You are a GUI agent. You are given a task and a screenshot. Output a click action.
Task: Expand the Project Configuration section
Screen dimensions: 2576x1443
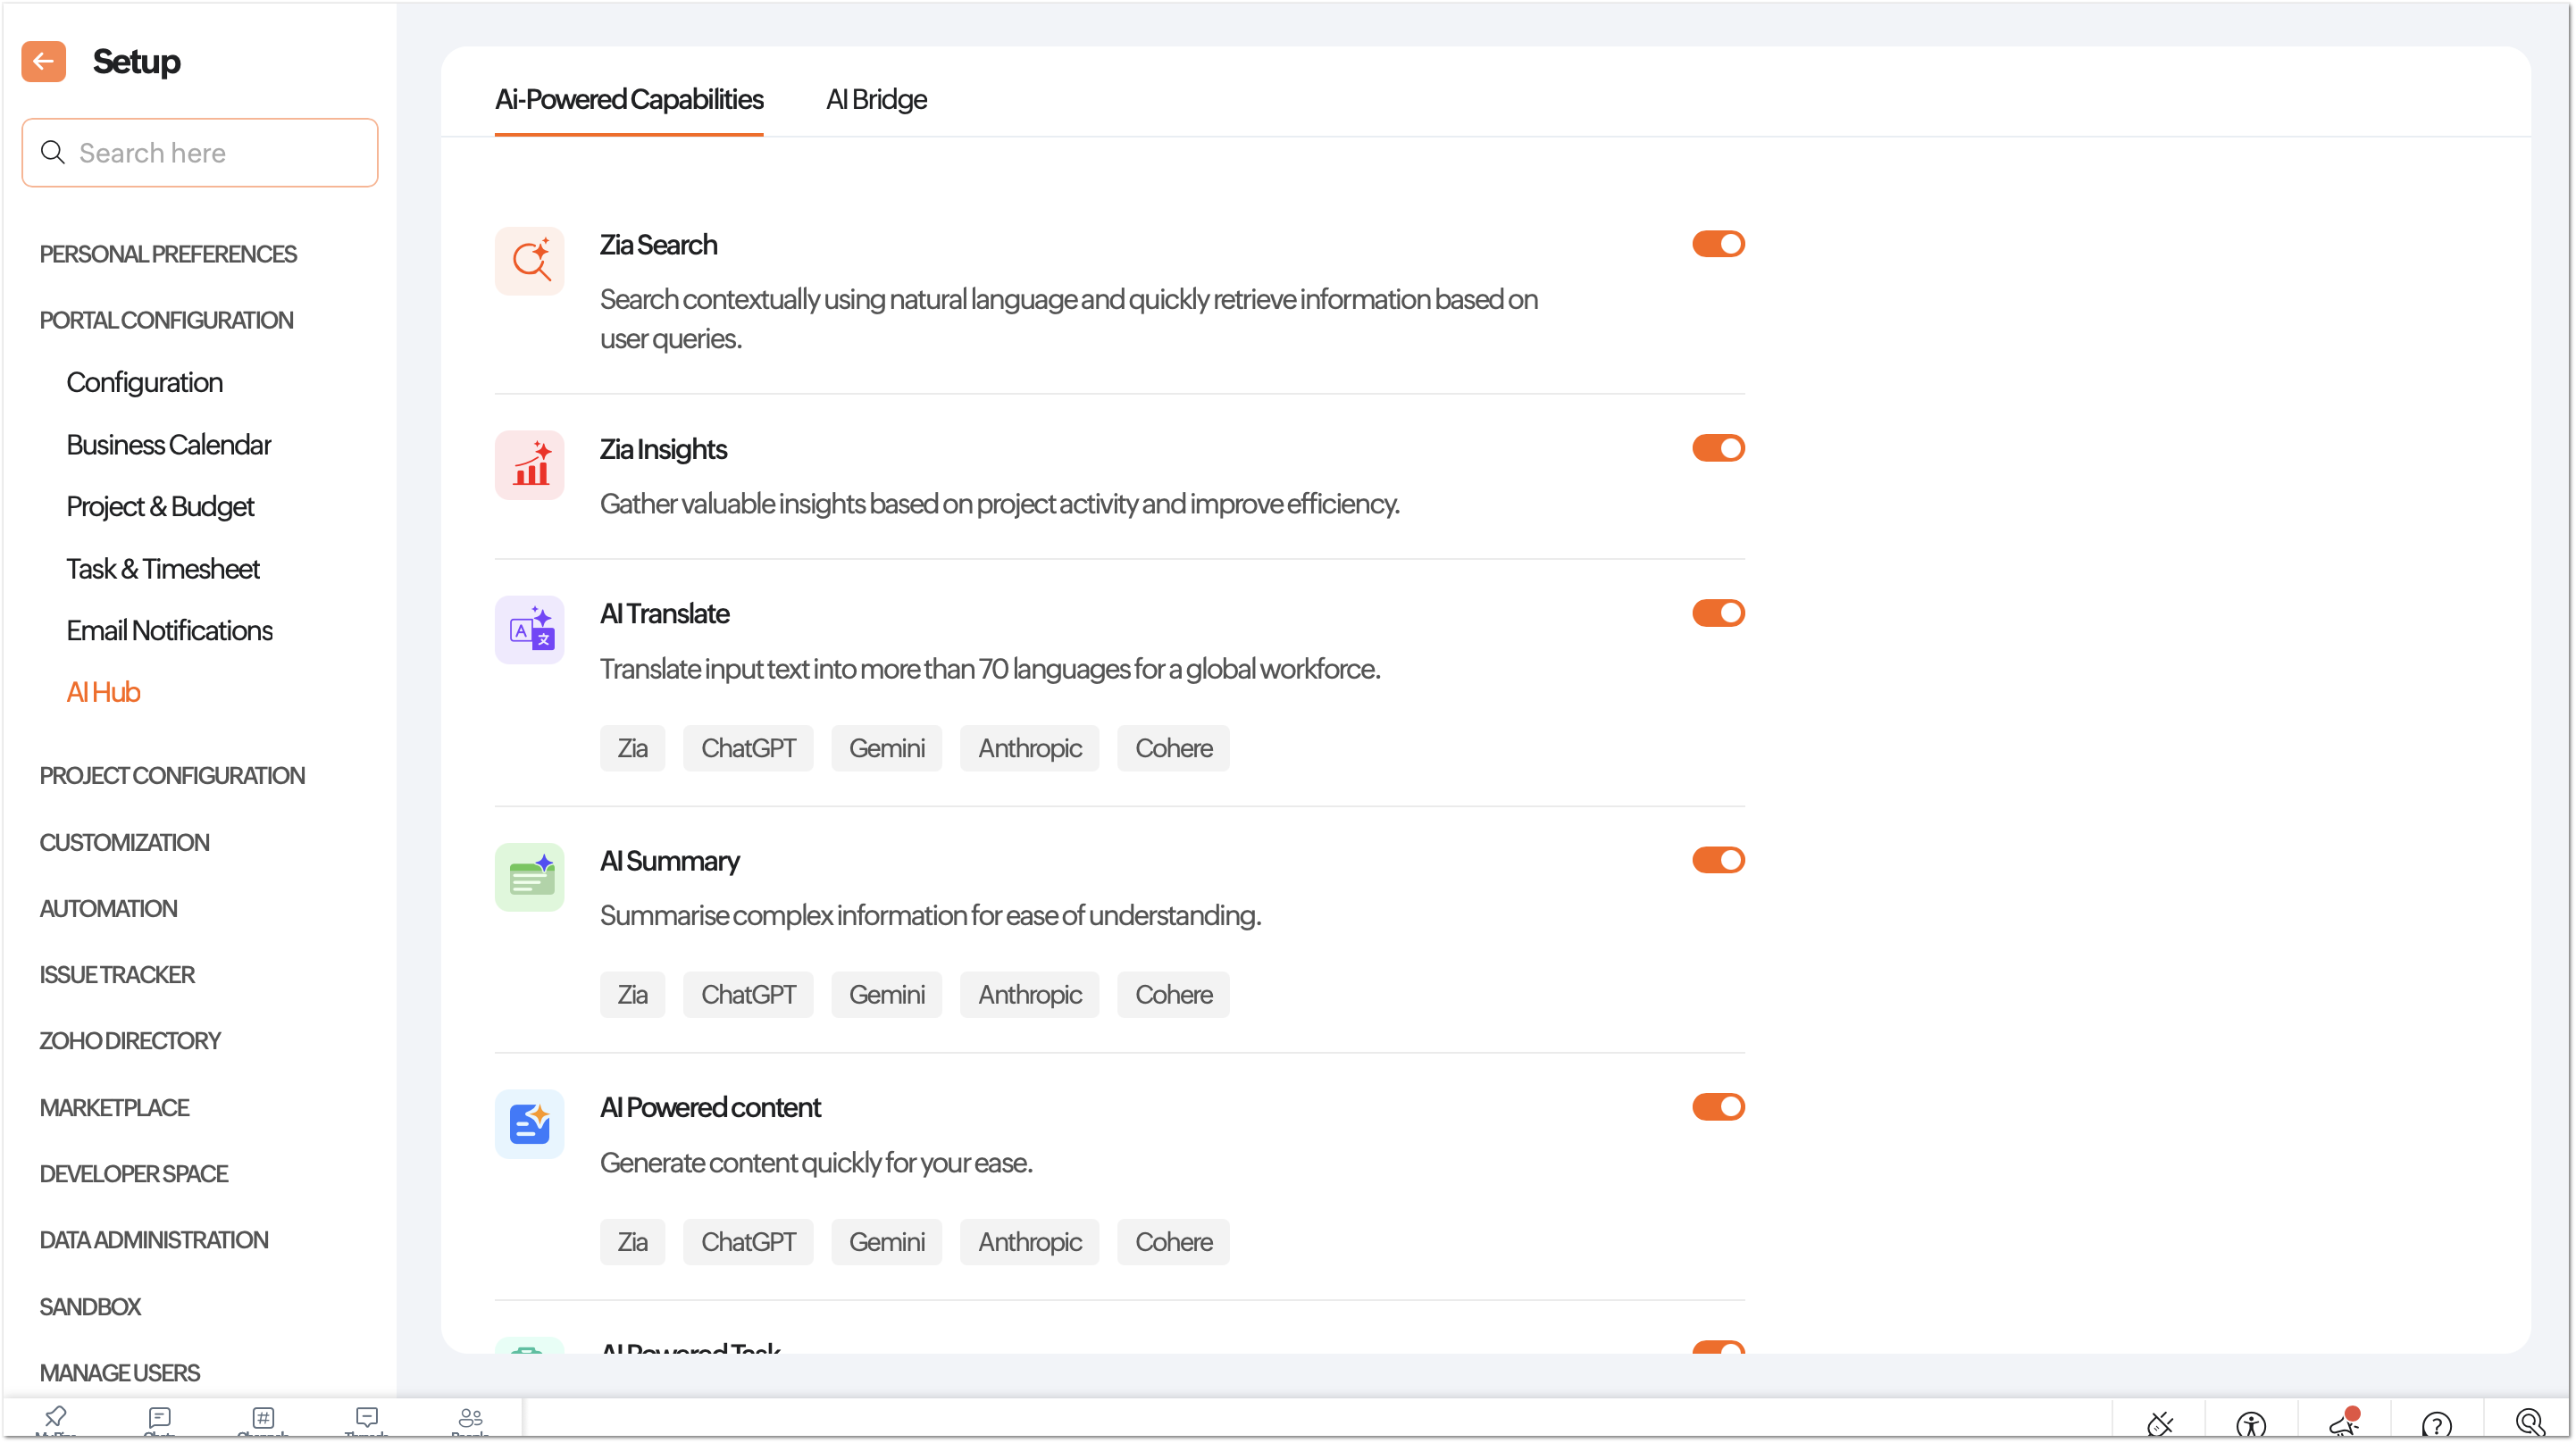(x=172, y=775)
